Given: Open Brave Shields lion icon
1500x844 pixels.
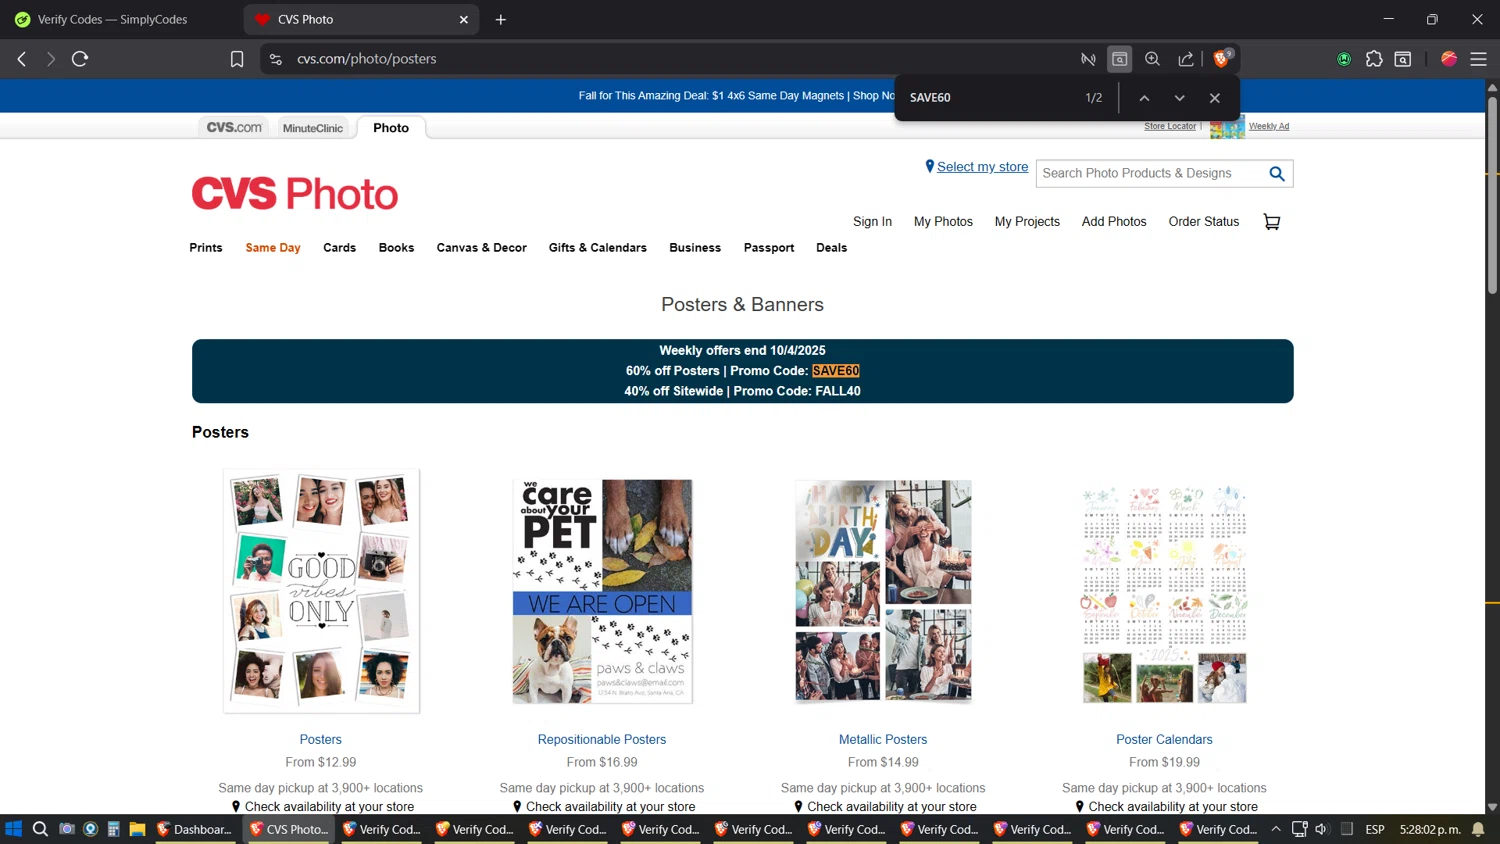Looking at the screenshot, I should point(1221,59).
